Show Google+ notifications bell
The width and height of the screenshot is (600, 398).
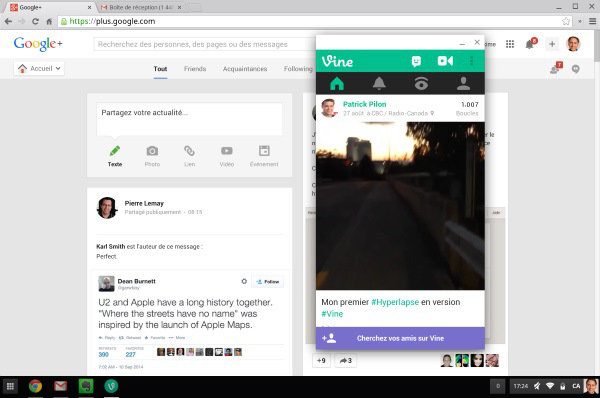click(x=530, y=44)
